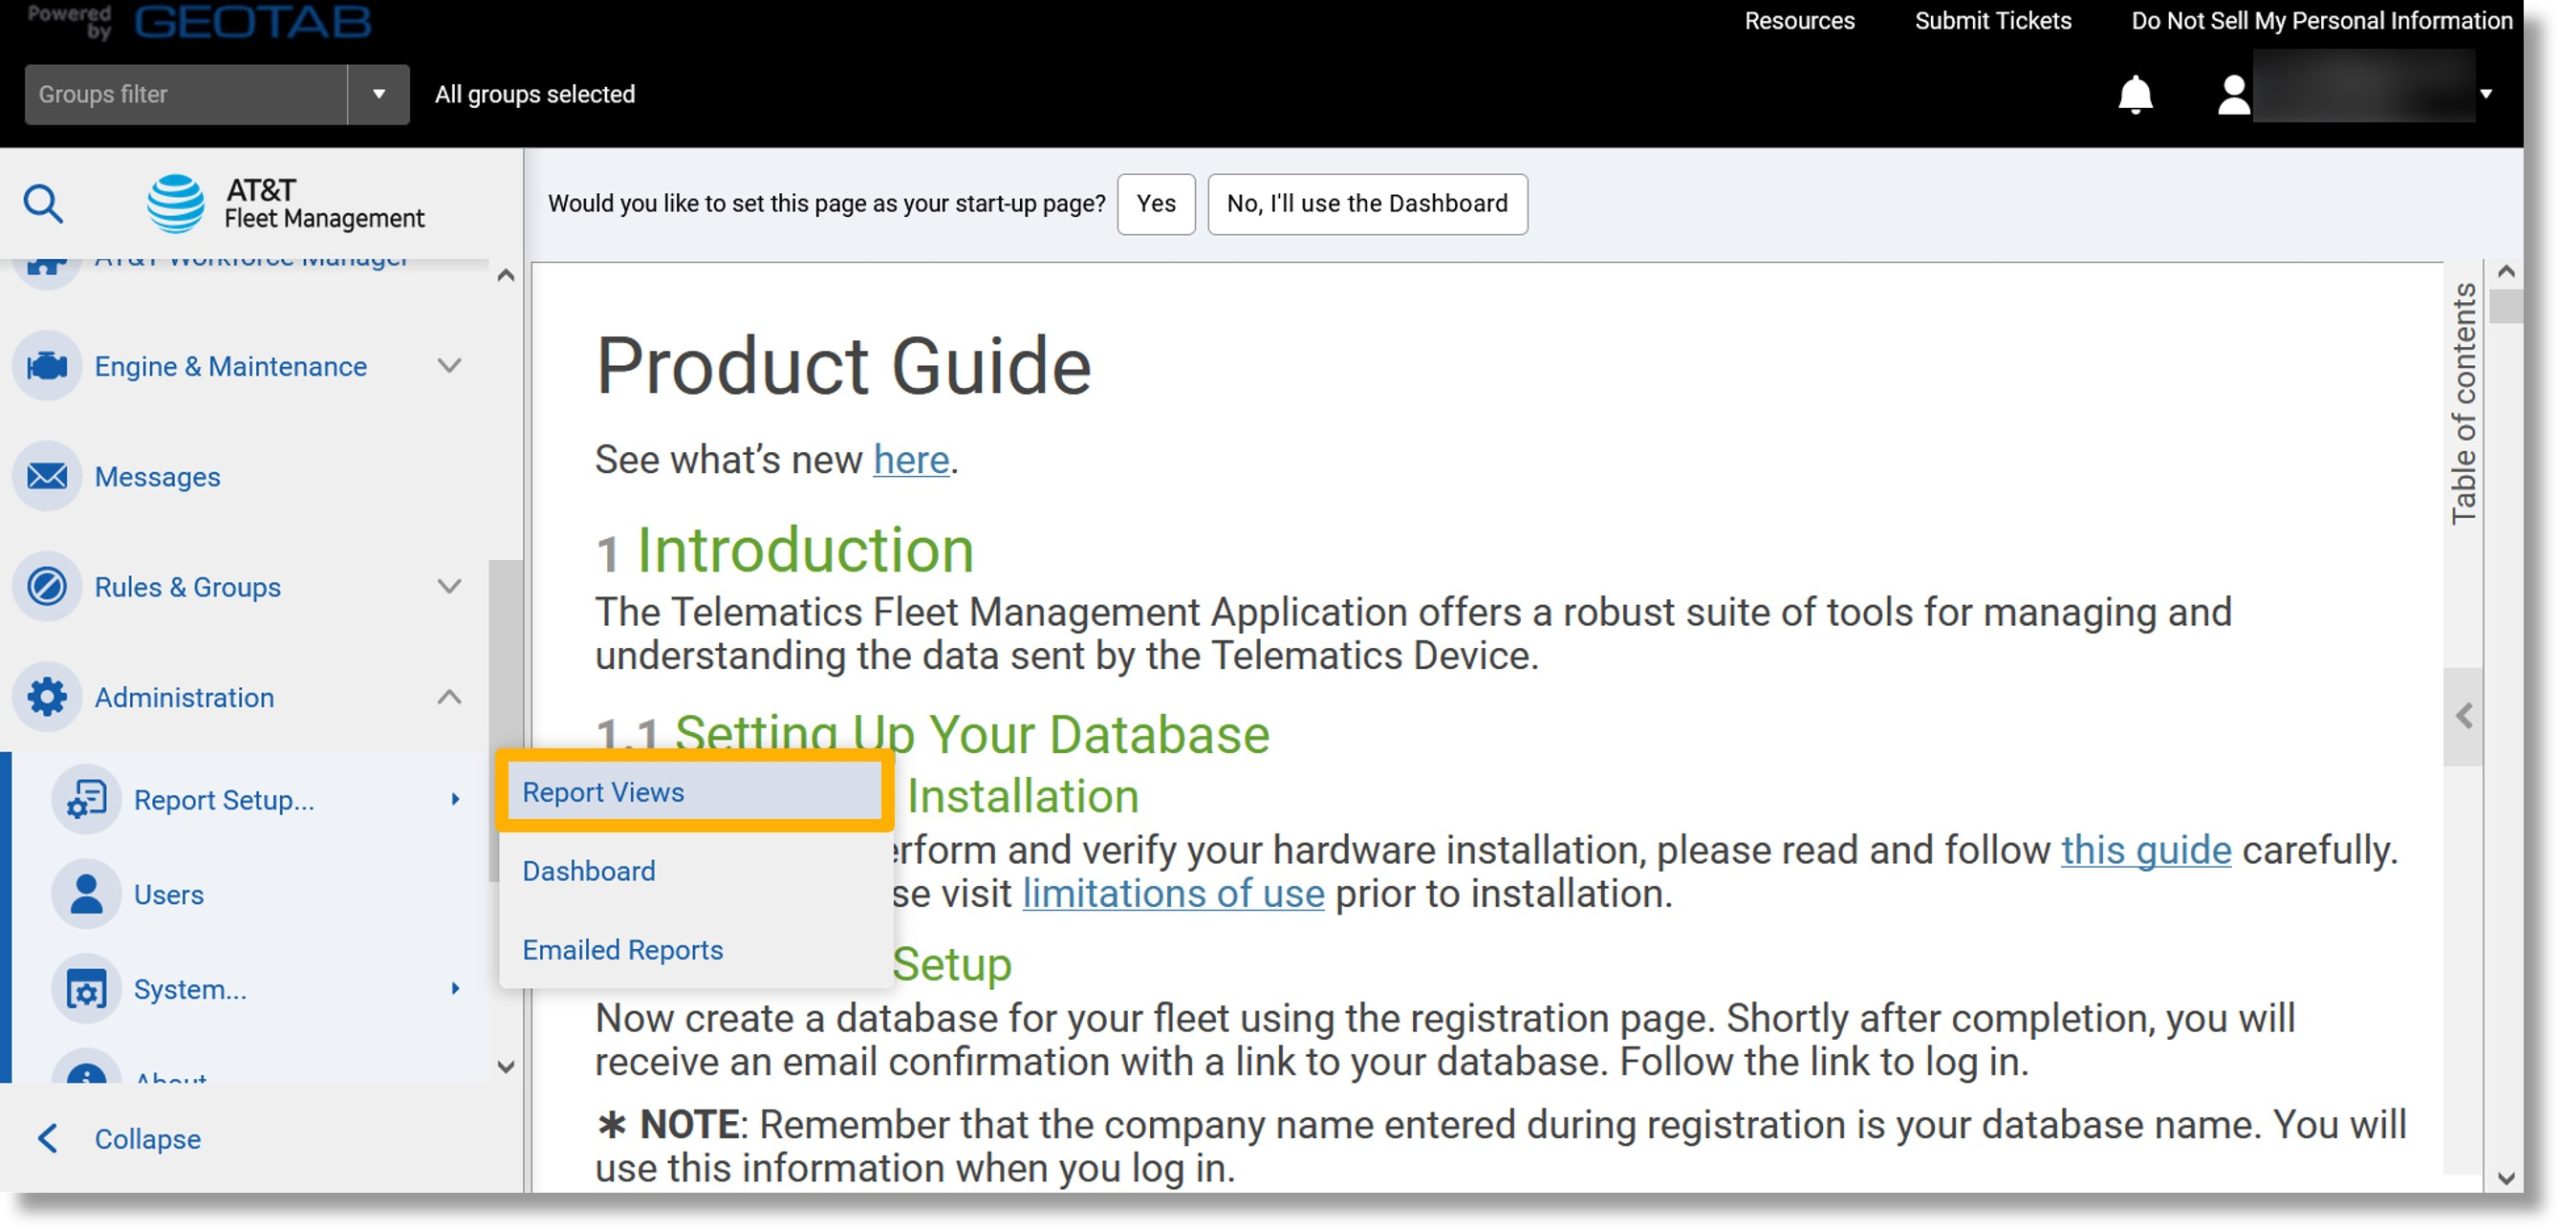2560x1229 pixels.
Task: Click the Engine & Maintenance label
Action: pos(230,367)
